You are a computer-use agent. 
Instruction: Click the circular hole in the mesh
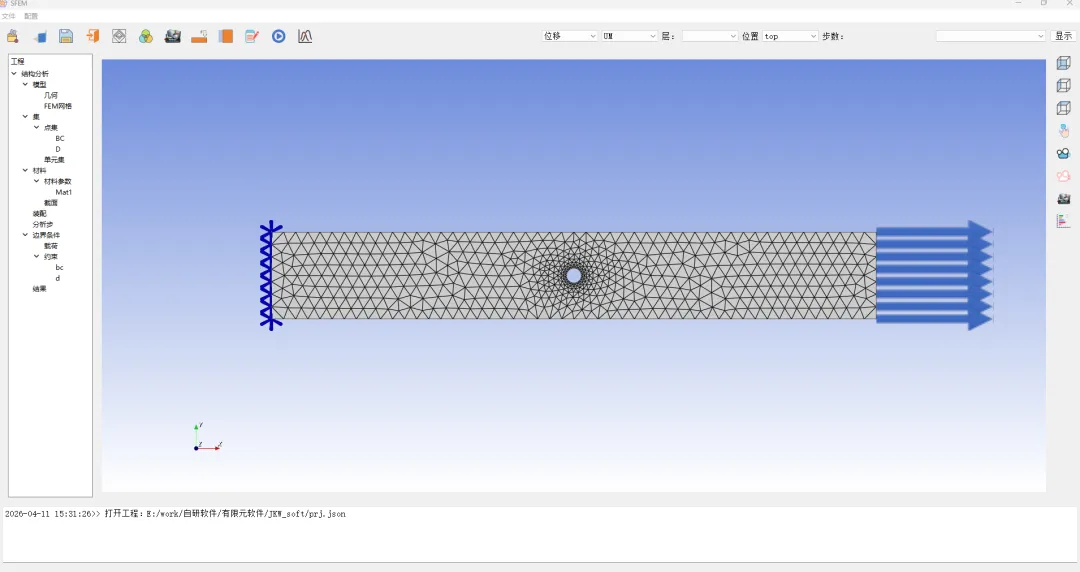tap(574, 276)
